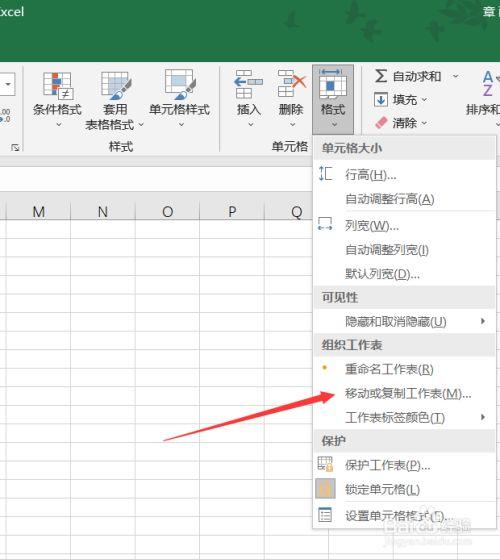Open the 填充 dropdown arrow
The width and height of the screenshot is (500, 559).
click(424, 99)
